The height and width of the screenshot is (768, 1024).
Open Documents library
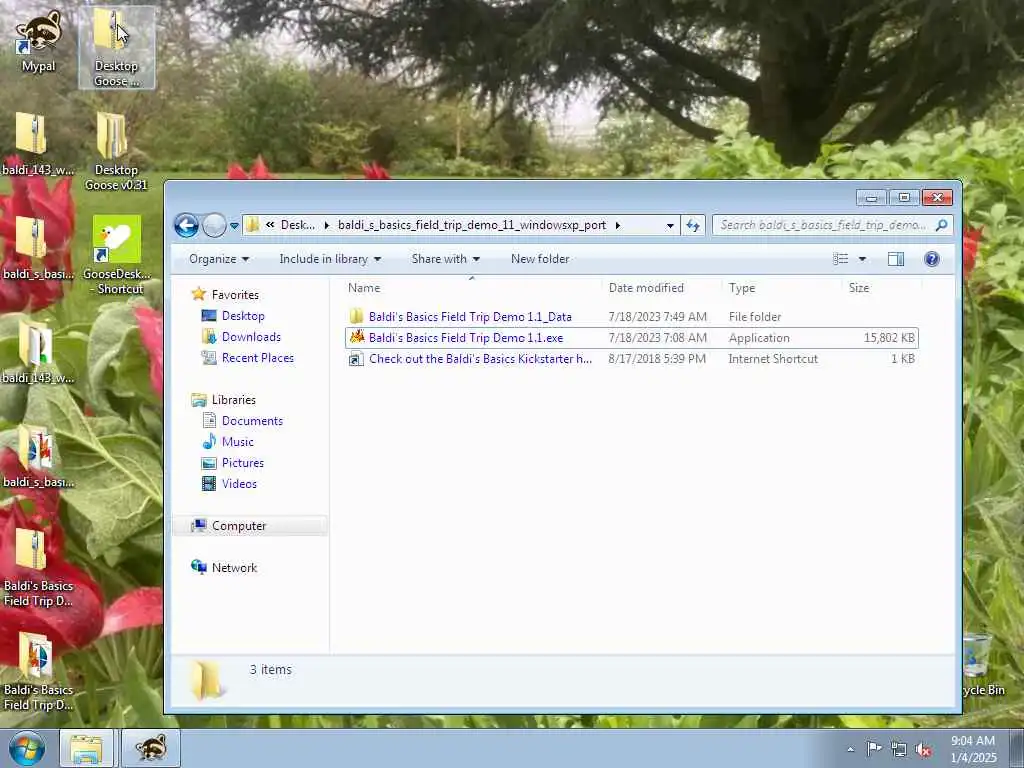[242, 421]
